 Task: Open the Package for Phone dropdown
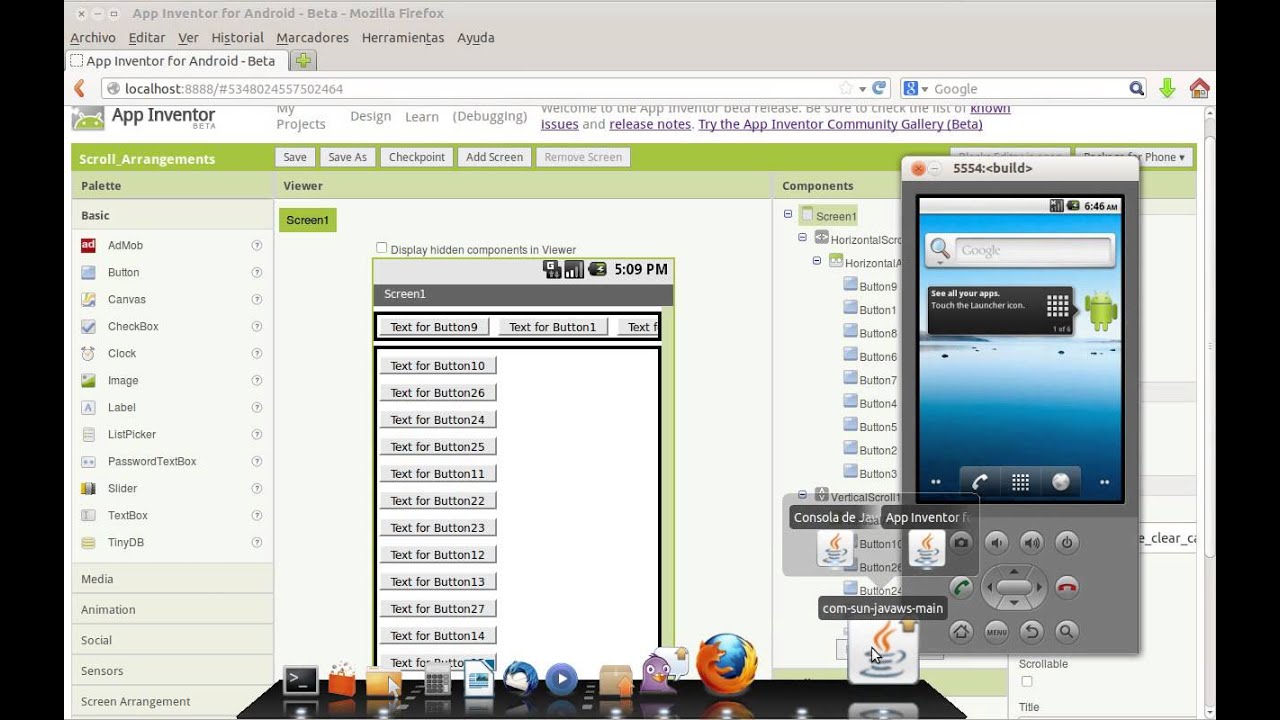[x=1134, y=157]
